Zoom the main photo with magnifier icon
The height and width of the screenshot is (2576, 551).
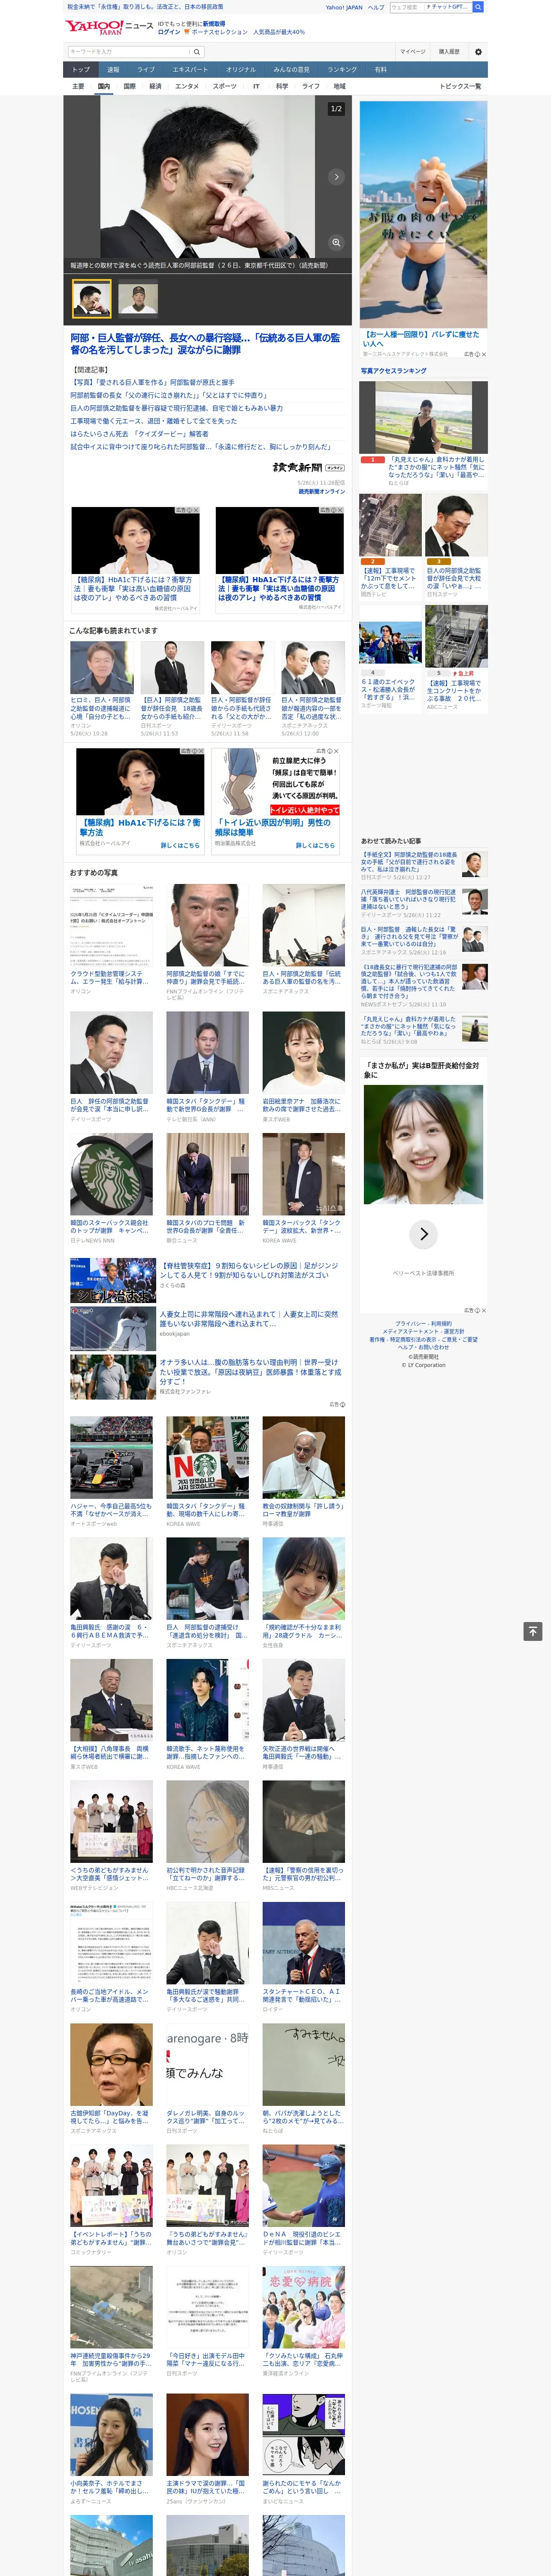pyautogui.click(x=336, y=242)
